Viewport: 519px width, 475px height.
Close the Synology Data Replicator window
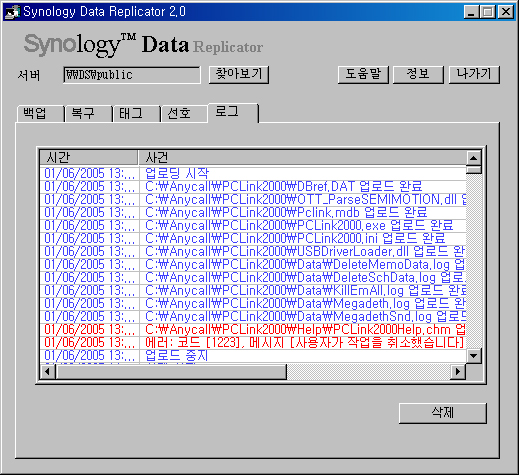tap(506, 12)
